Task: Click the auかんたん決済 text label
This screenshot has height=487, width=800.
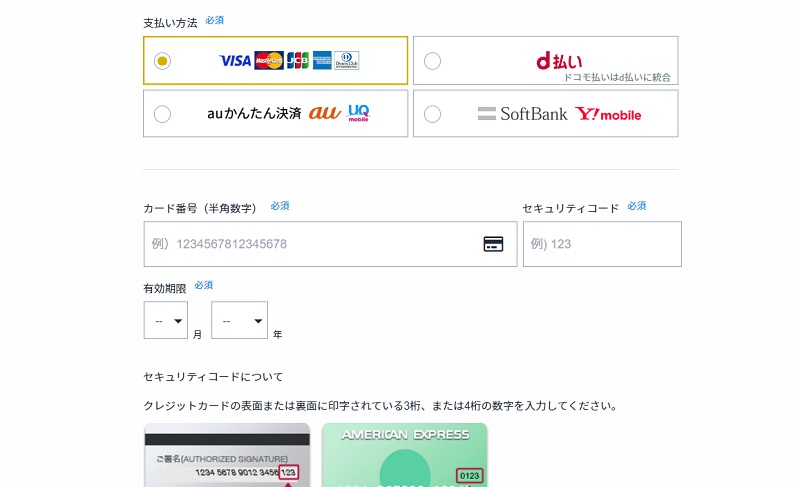Action: pyautogui.click(x=254, y=113)
